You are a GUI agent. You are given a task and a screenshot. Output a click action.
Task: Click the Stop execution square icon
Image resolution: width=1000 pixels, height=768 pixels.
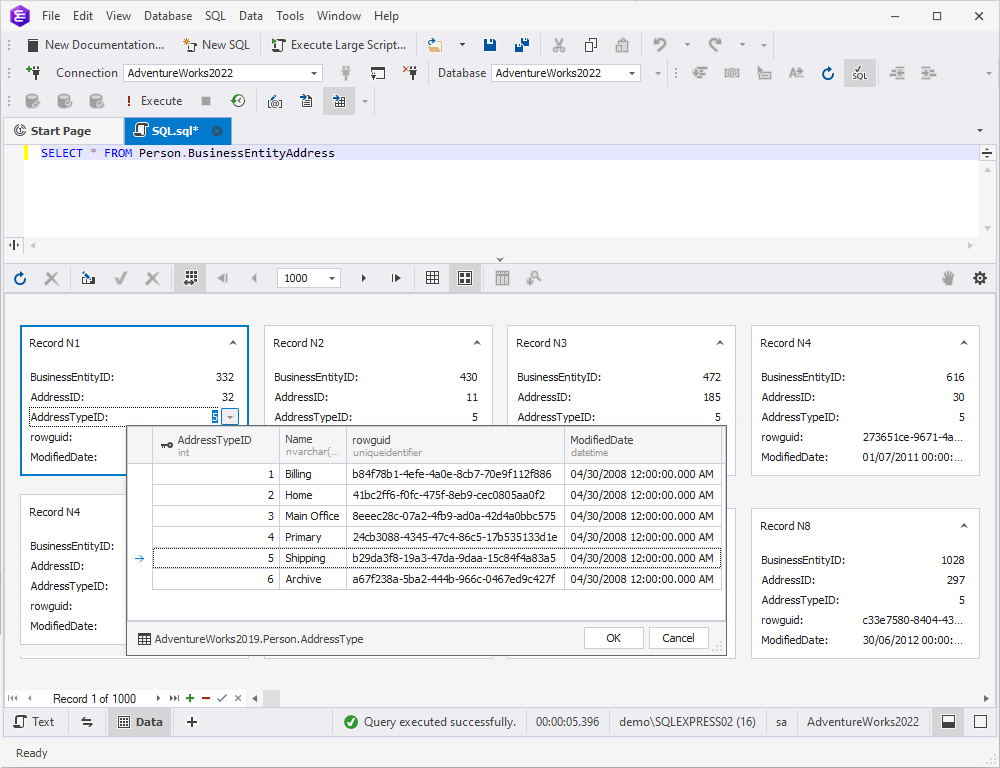tap(206, 101)
